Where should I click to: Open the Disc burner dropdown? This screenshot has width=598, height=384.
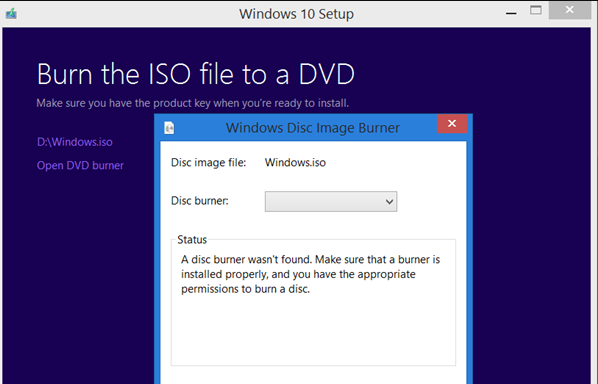point(331,201)
